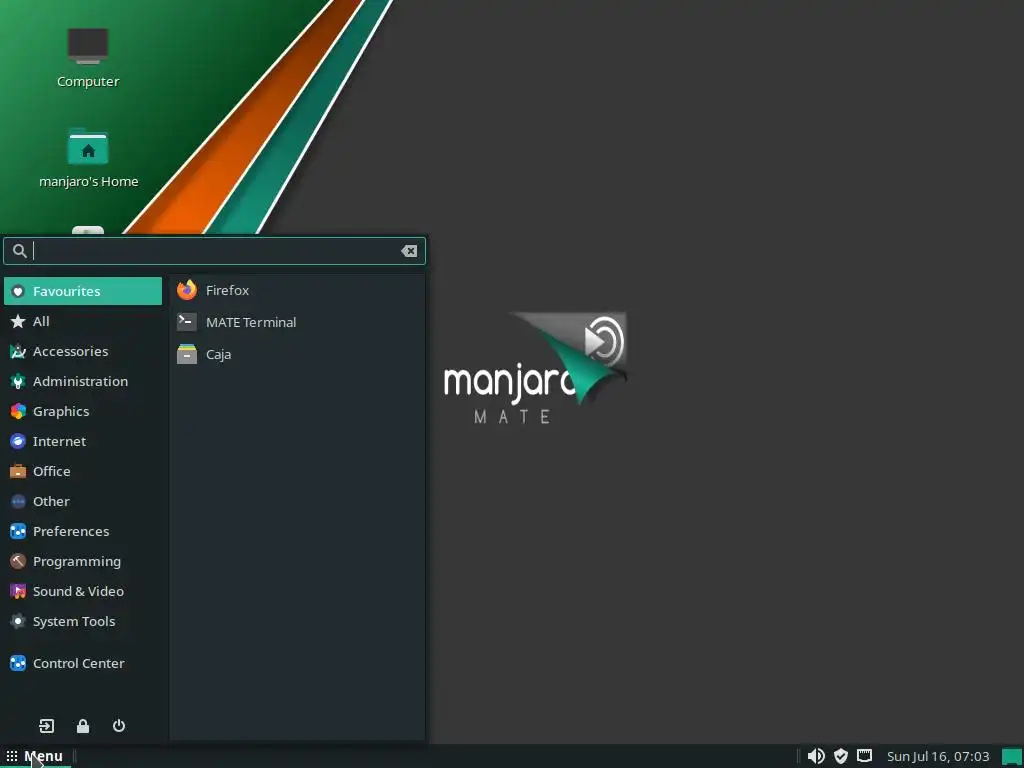Viewport: 1024px width, 768px height.
Task: Focus the menu search input box
Action: tap(214, 251)
